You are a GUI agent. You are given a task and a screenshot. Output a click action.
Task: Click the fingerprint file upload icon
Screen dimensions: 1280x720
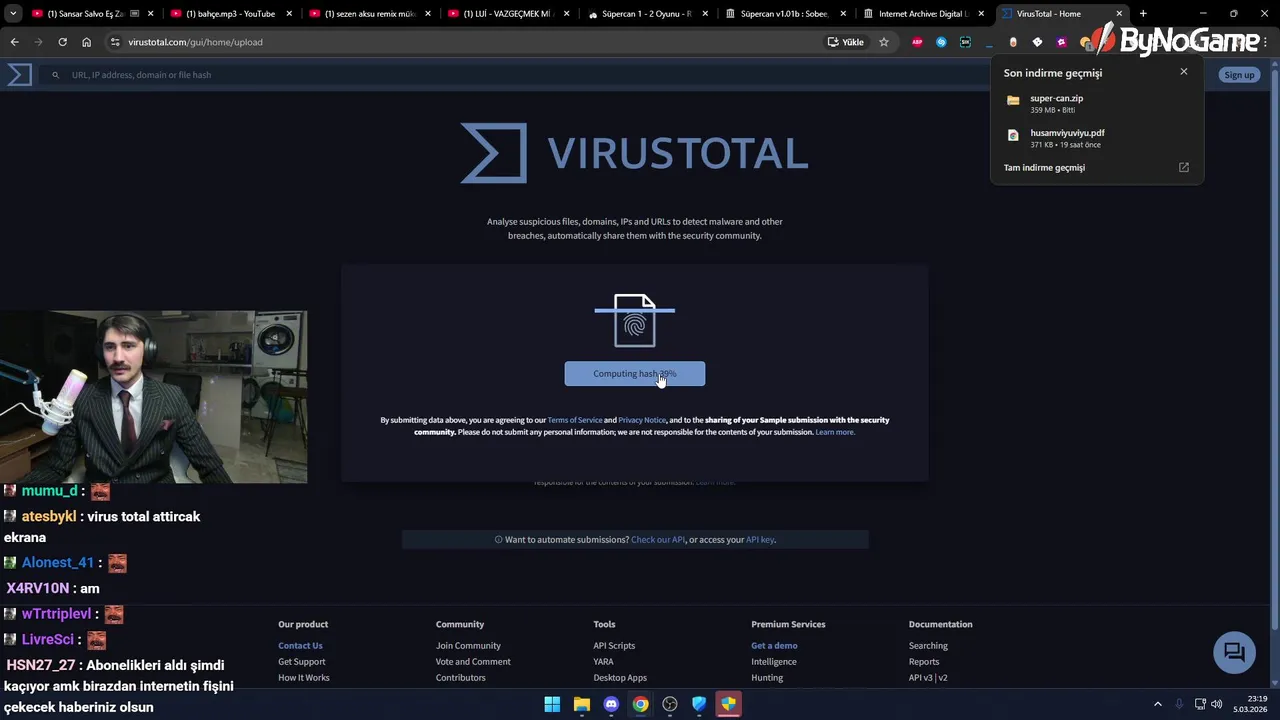click(x=635, y=320)
